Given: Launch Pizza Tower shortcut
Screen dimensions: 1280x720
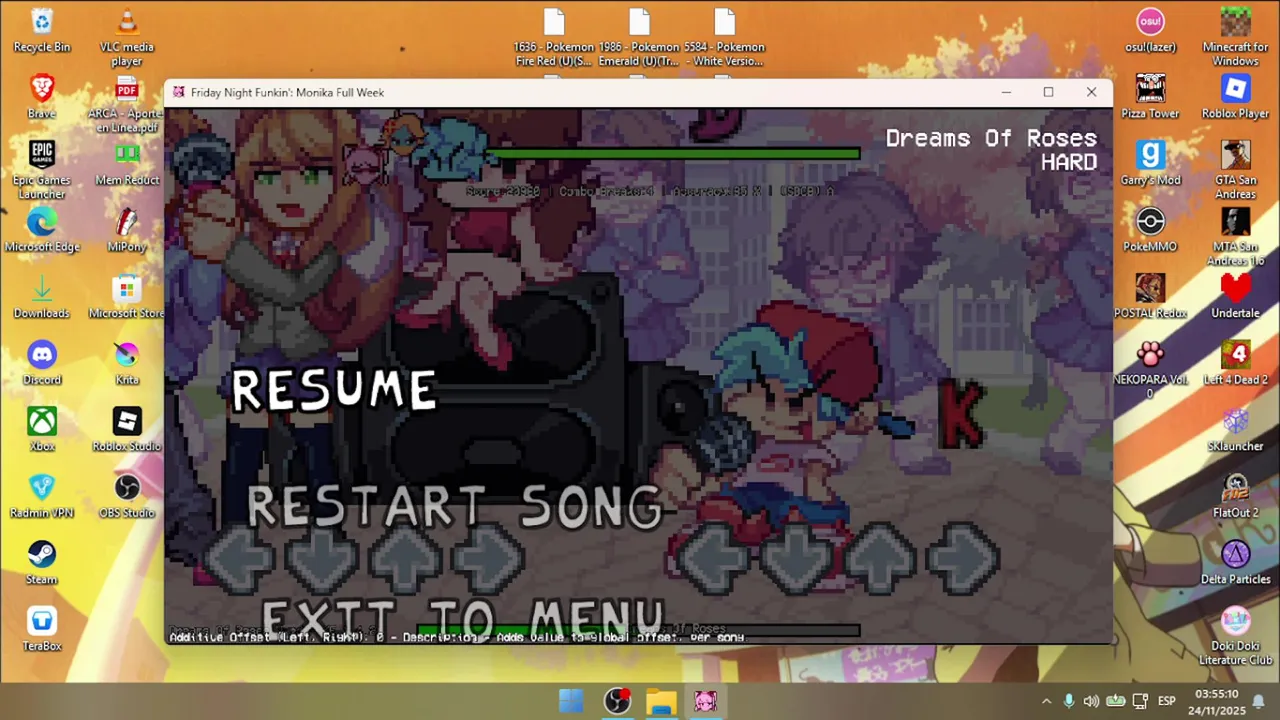Looking at the screenshot, I should pyautogui.click(x=1150, y=96).
